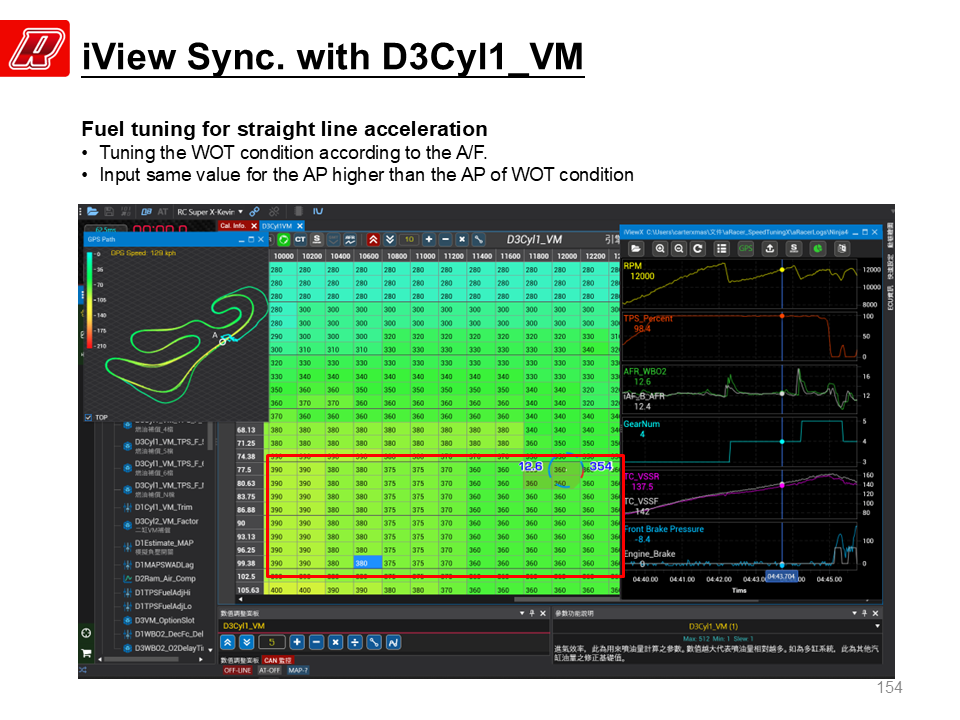Click the MAP-7 status indicator

(x=298, y=670)
